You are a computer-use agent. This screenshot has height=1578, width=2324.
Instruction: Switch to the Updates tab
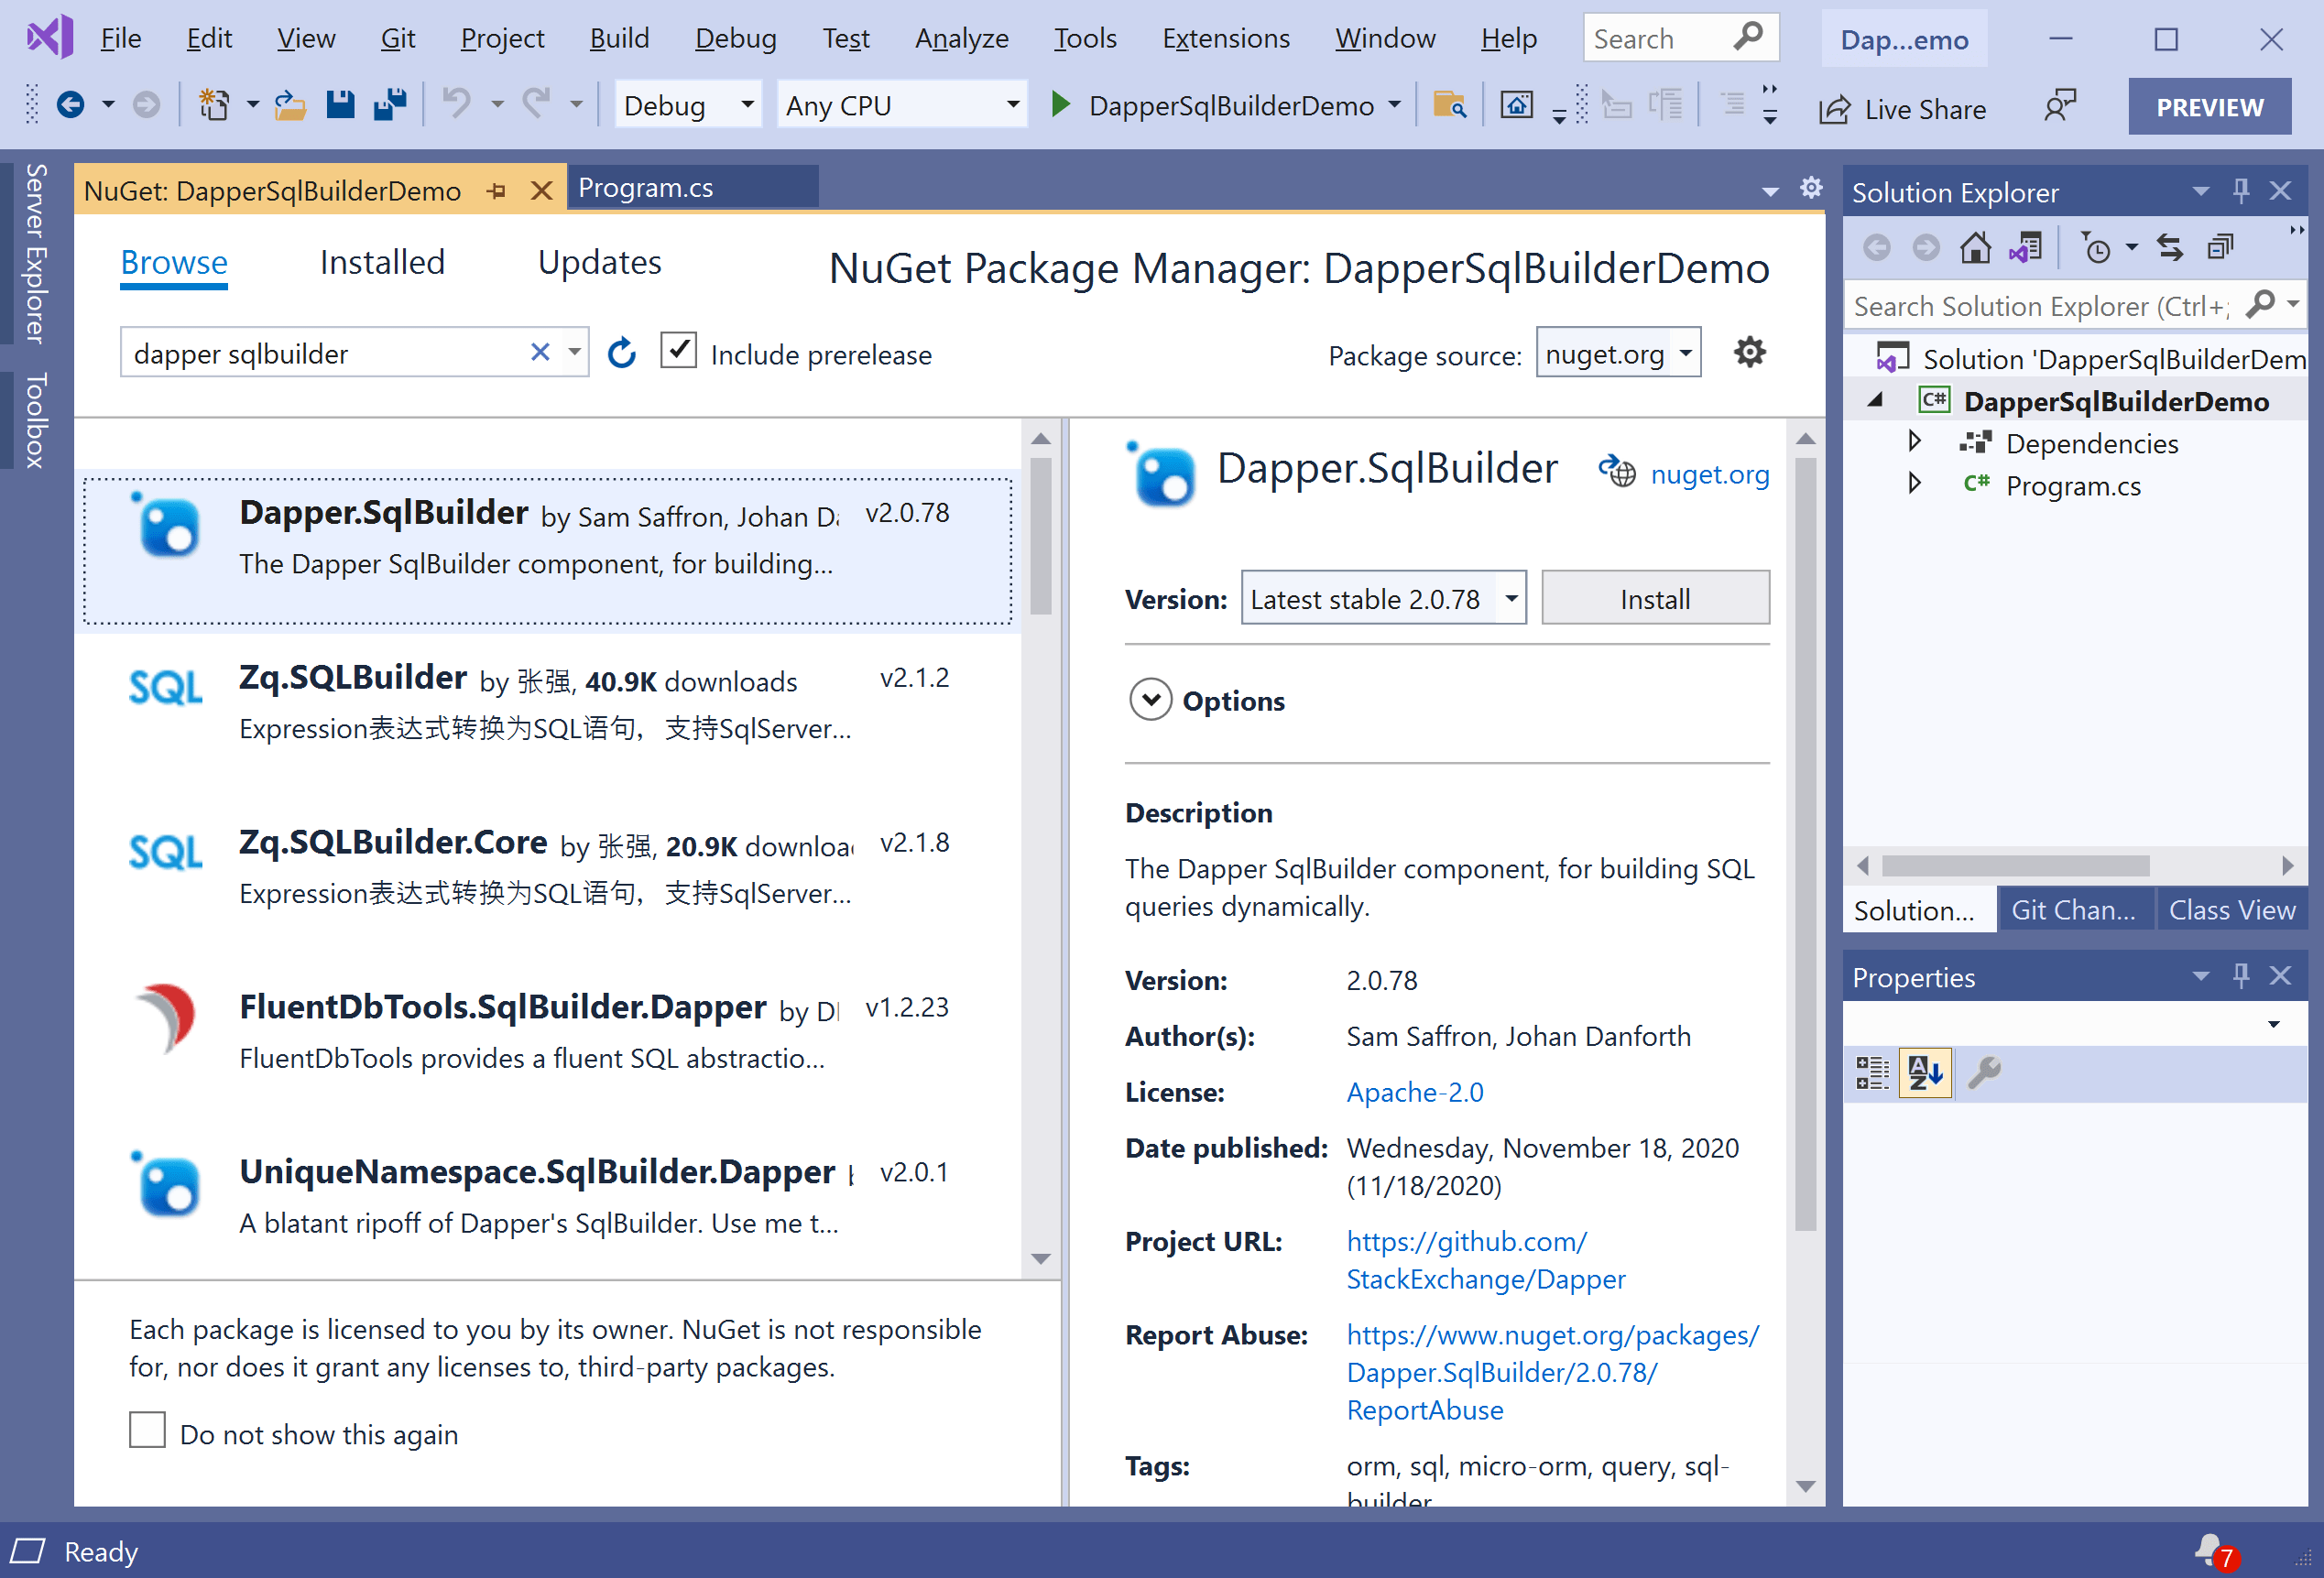pyautogui.click(x=599, y=262)
